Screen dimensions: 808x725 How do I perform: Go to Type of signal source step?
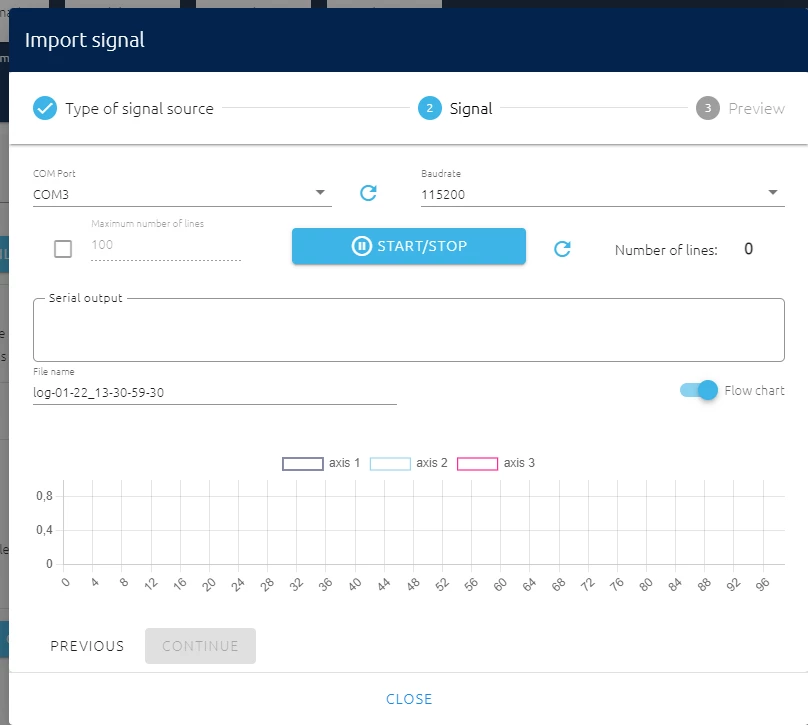[139, 108]
